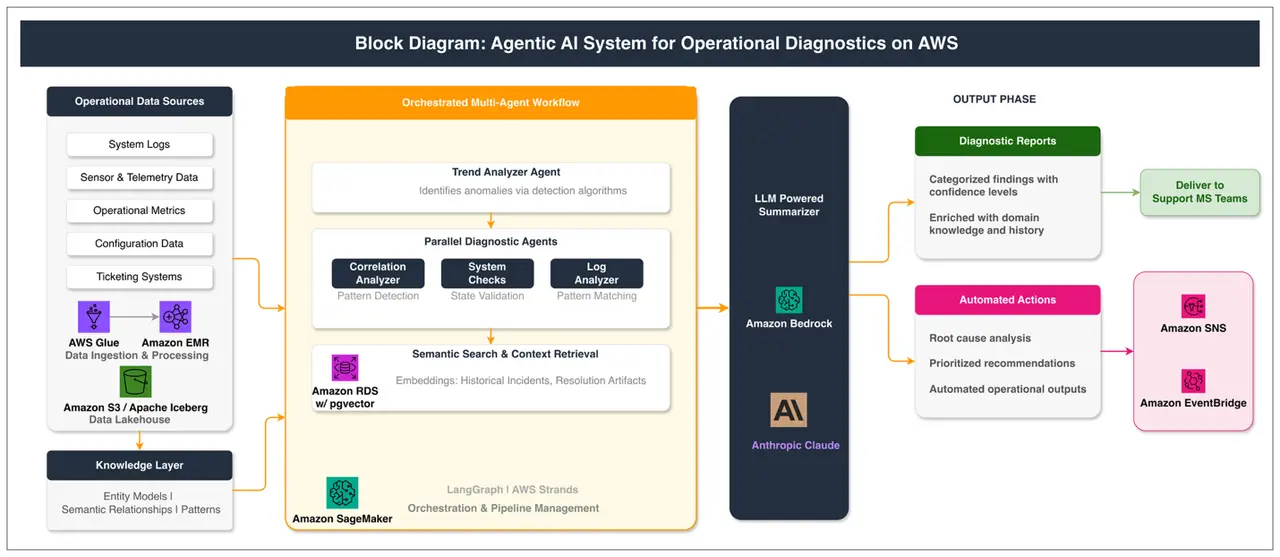Click the Parallel Diagnostic Agents title

tap(491, 242)
